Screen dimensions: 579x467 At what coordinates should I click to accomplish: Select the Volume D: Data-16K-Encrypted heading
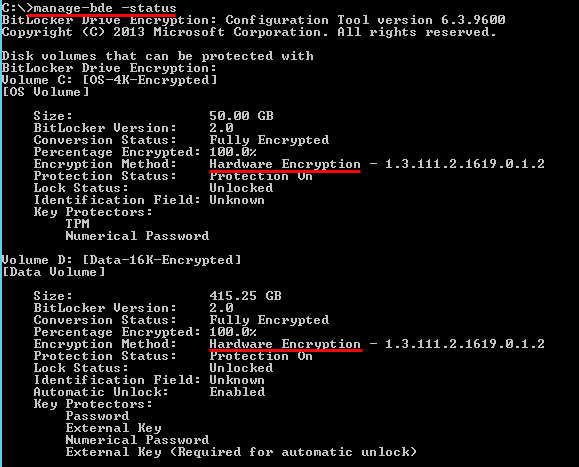[121, 260]
